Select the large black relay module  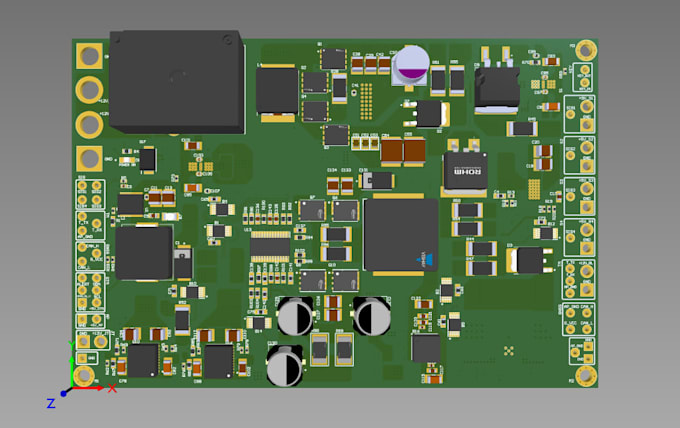pos(177,82)
